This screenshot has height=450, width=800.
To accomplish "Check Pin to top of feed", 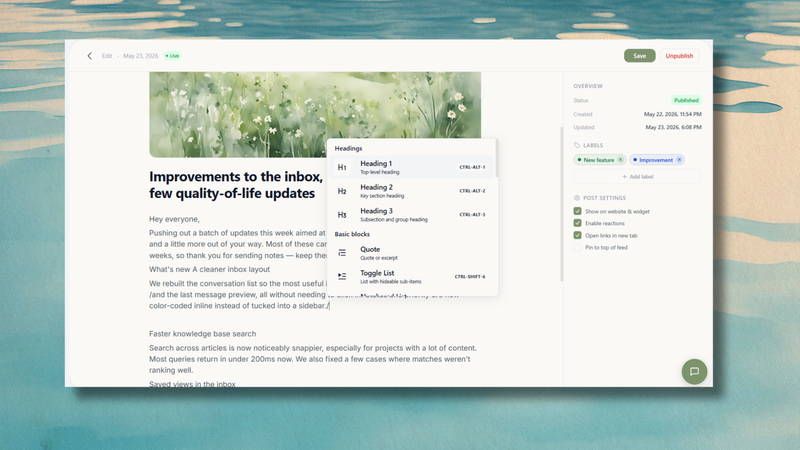I will click(578, 247).
